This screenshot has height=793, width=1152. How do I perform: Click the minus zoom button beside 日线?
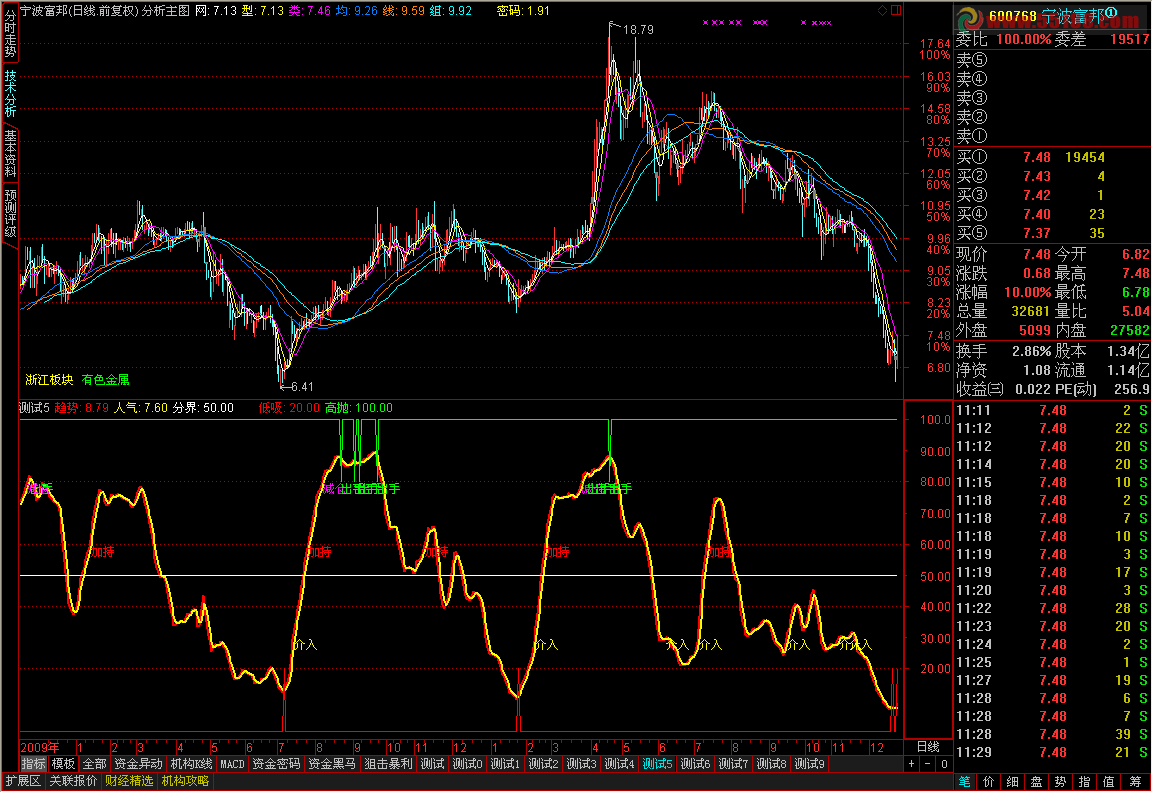pos(925,764)
